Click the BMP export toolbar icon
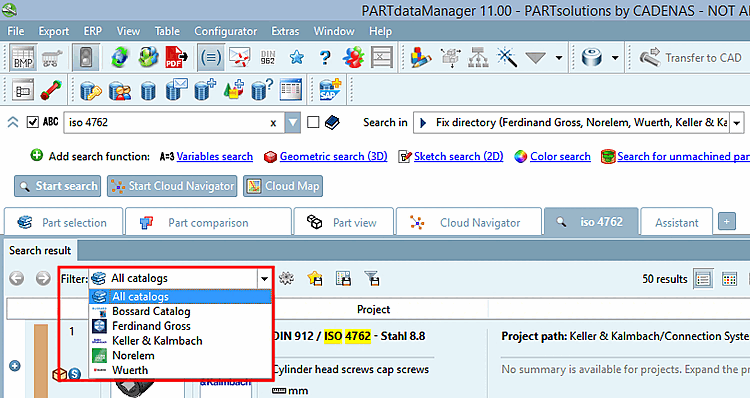 (x=23, y=57)
